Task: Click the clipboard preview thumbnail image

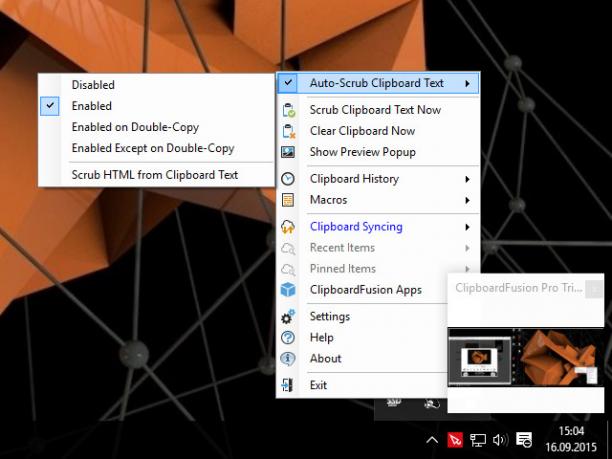Action: click(x=525, y=357)
